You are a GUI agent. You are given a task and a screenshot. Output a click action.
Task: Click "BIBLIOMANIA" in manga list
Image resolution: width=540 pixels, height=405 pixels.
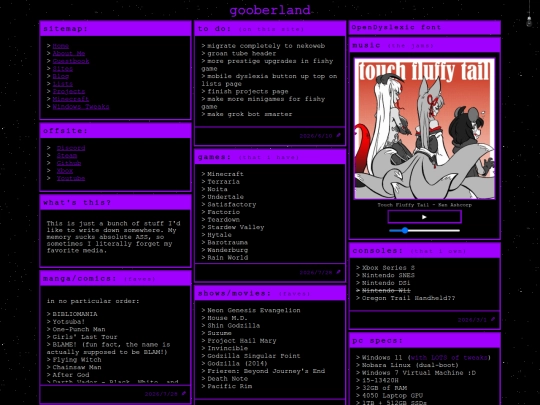(x=75, y=314)
